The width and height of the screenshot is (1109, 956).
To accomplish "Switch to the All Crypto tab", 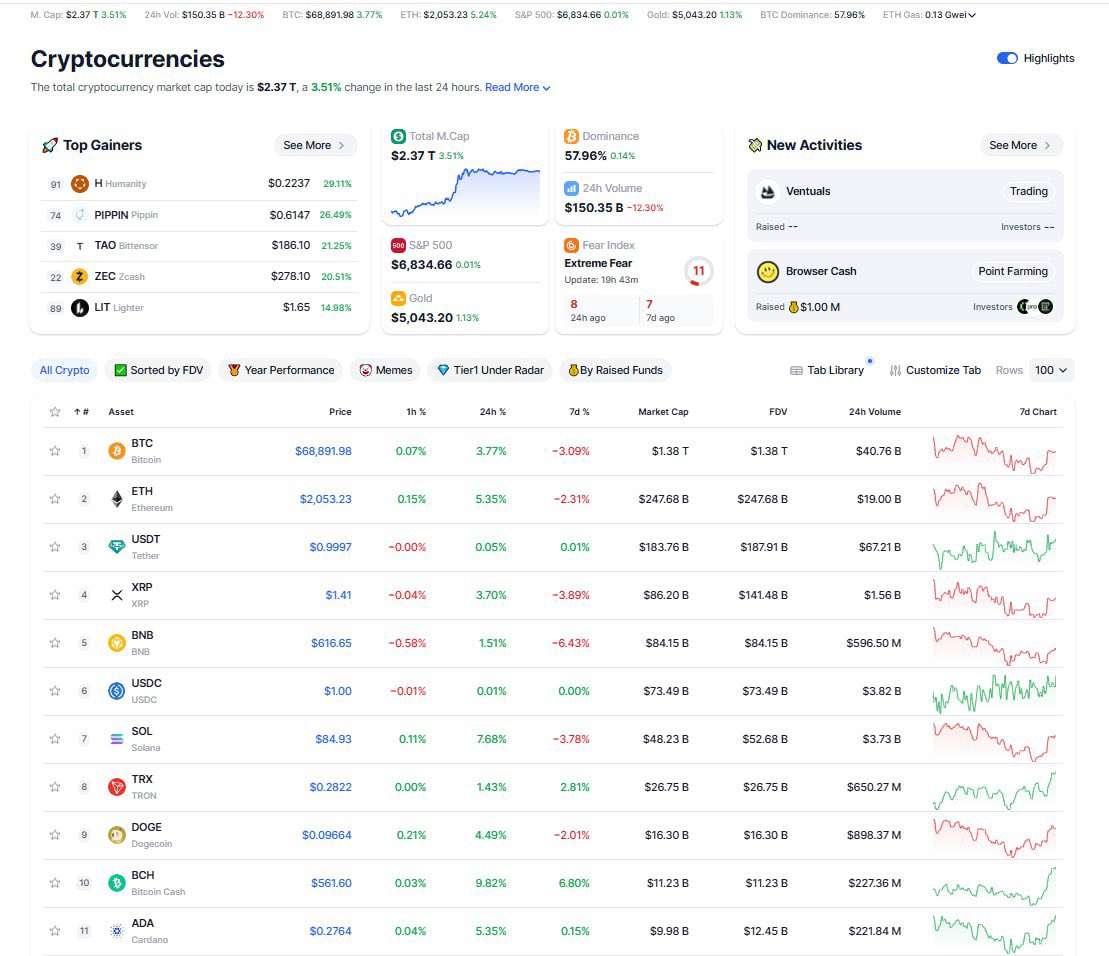I will point(64,370).
